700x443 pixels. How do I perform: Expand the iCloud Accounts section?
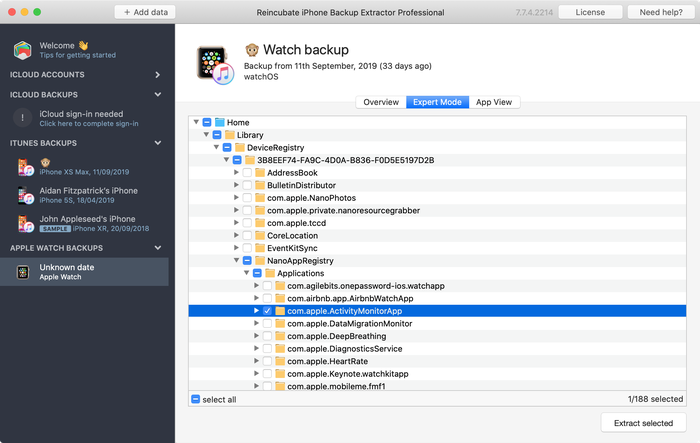click(x=157, y=75)
